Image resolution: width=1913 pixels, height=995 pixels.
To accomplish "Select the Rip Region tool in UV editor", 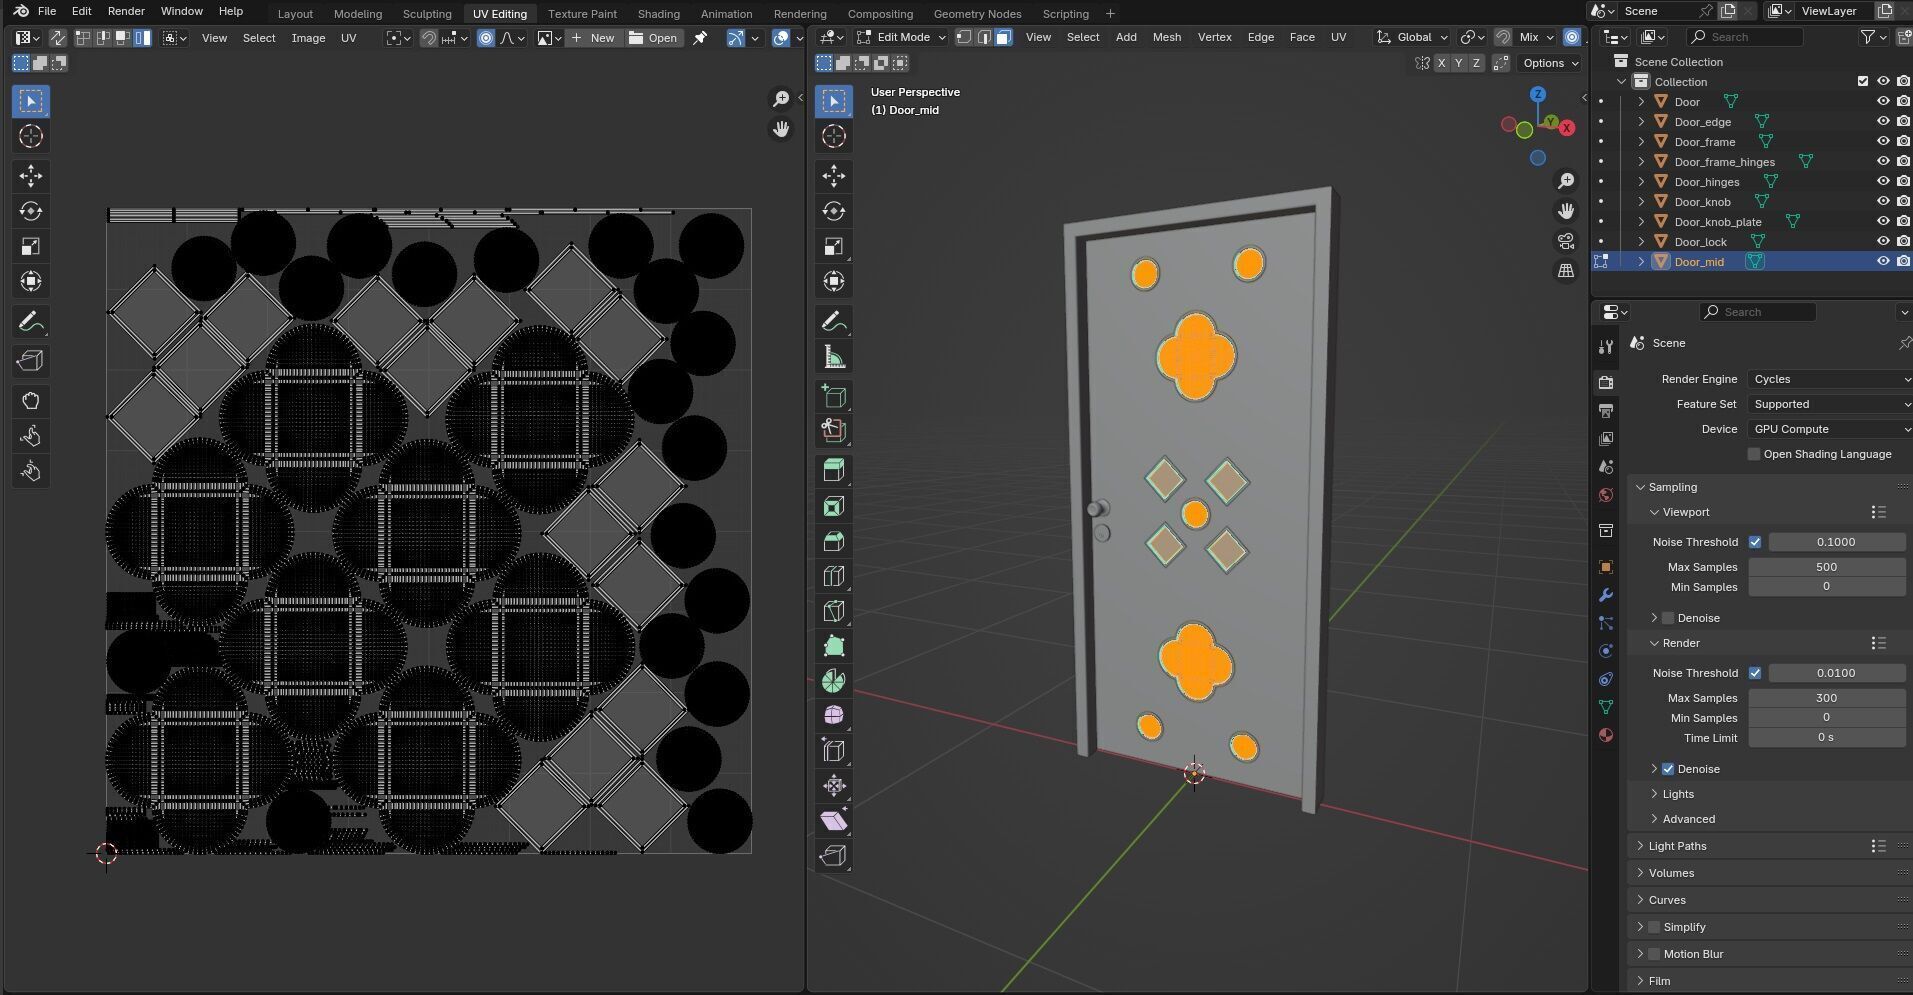I will pos(31,361).
